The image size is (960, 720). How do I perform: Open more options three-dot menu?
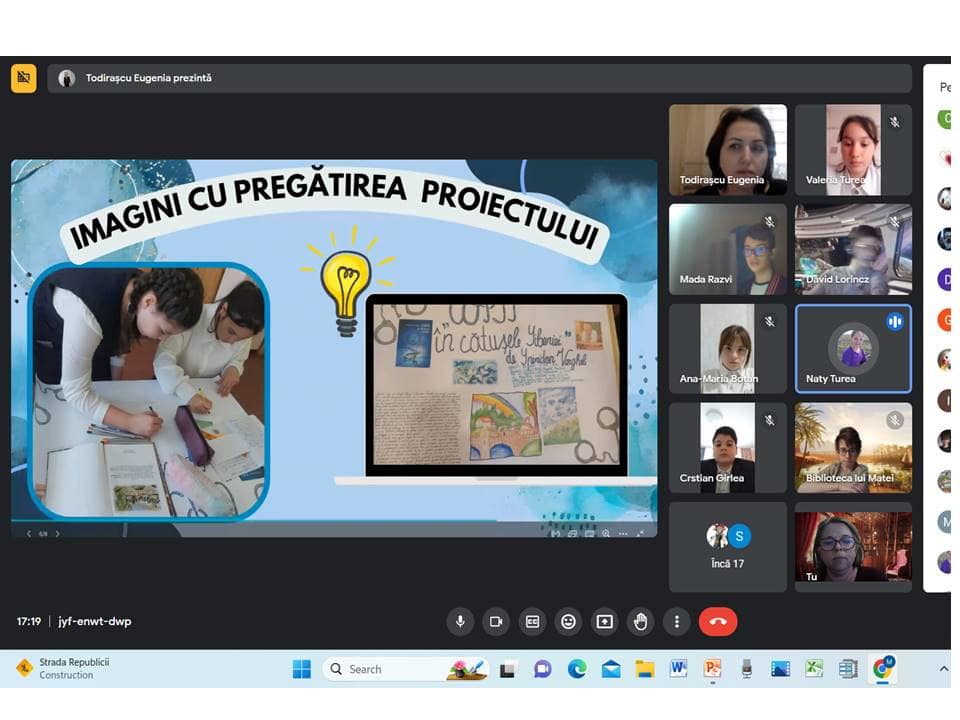pyautogui.click(x=677, y=622)
